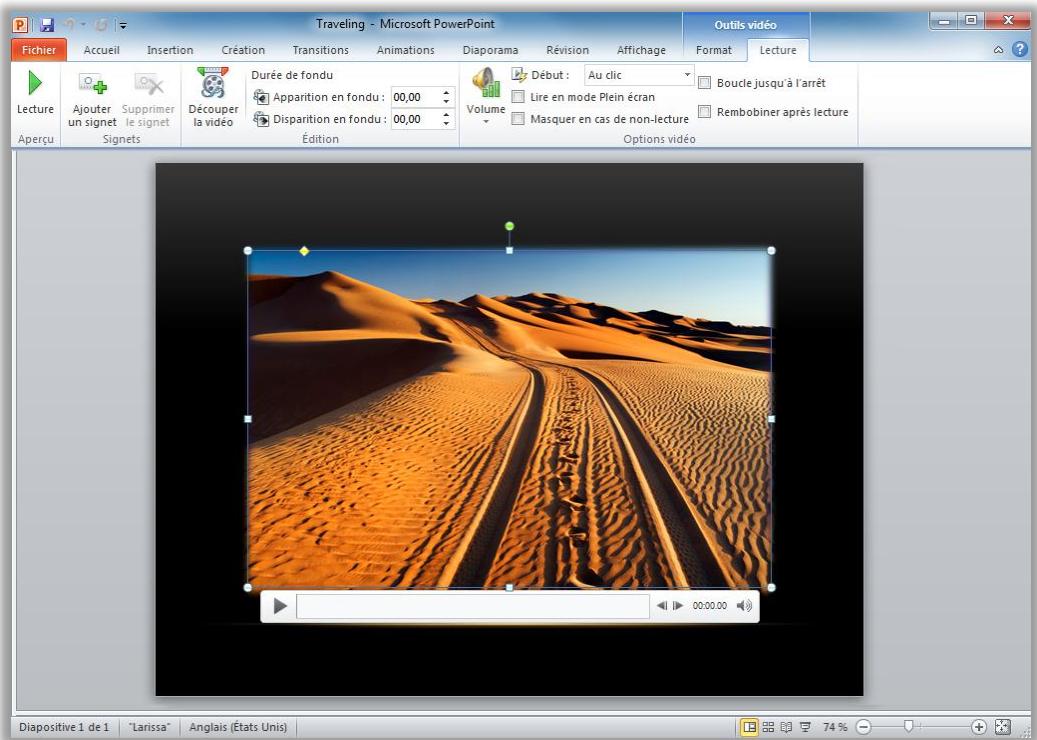The width and height of the screenshot is (1037, 740).
Task: Click the Disparition en fondu input field
Action: 415,119
